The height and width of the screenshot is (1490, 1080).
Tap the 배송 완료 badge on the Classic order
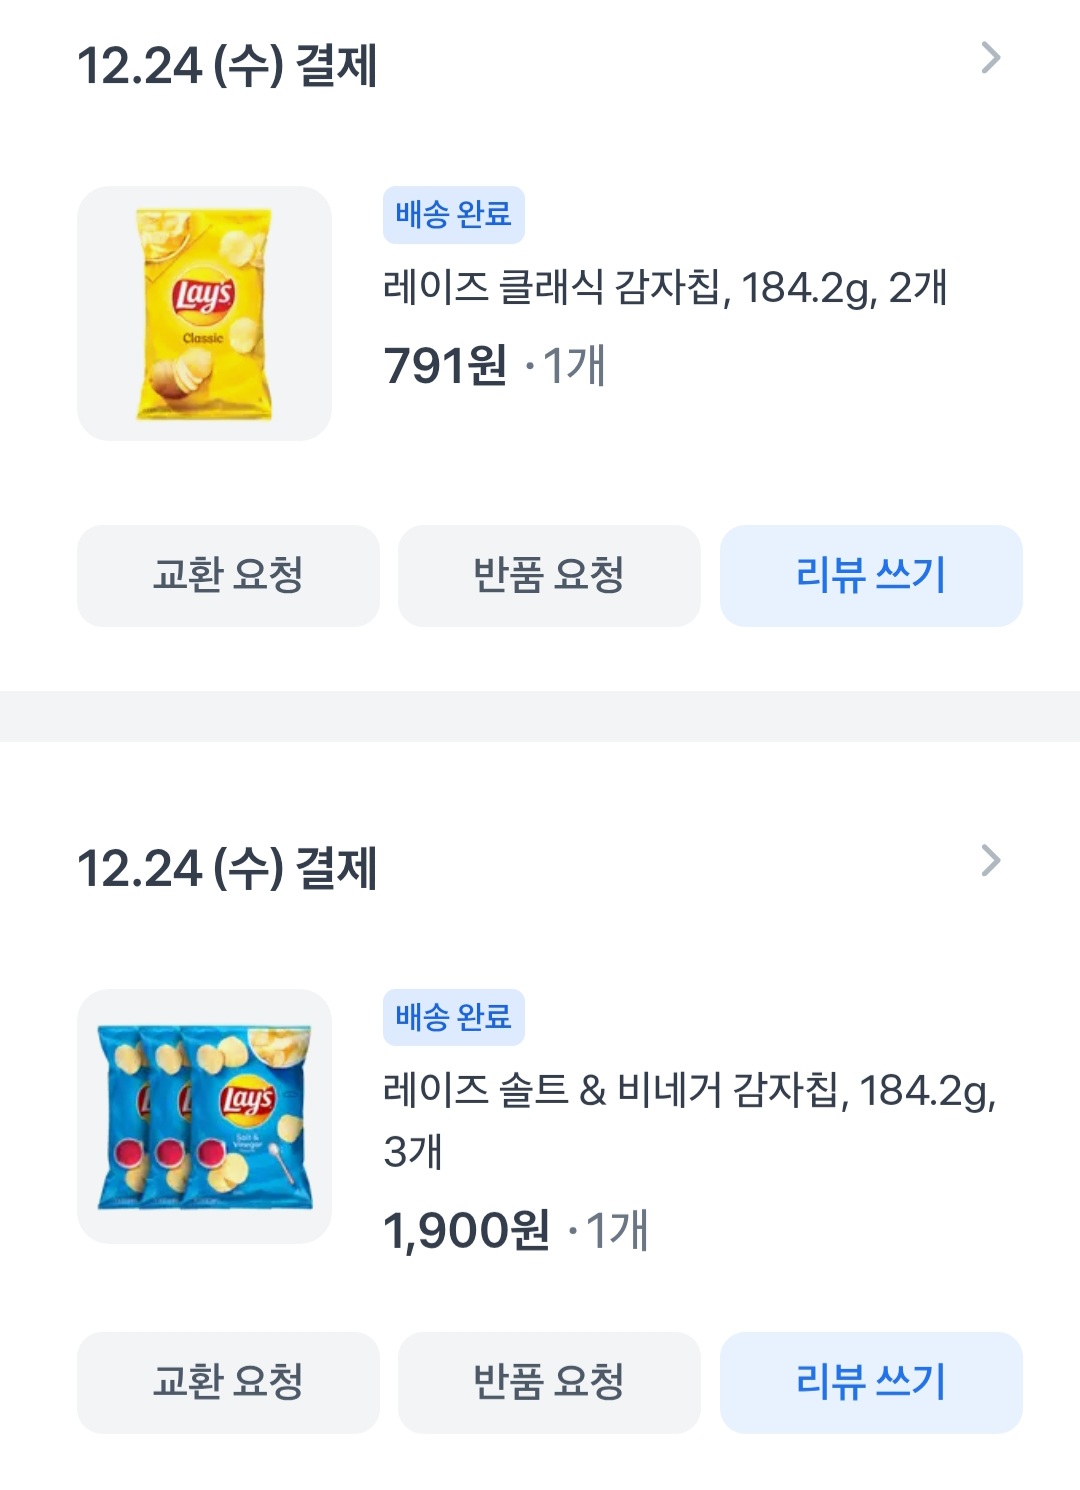(x=453, y=215)
